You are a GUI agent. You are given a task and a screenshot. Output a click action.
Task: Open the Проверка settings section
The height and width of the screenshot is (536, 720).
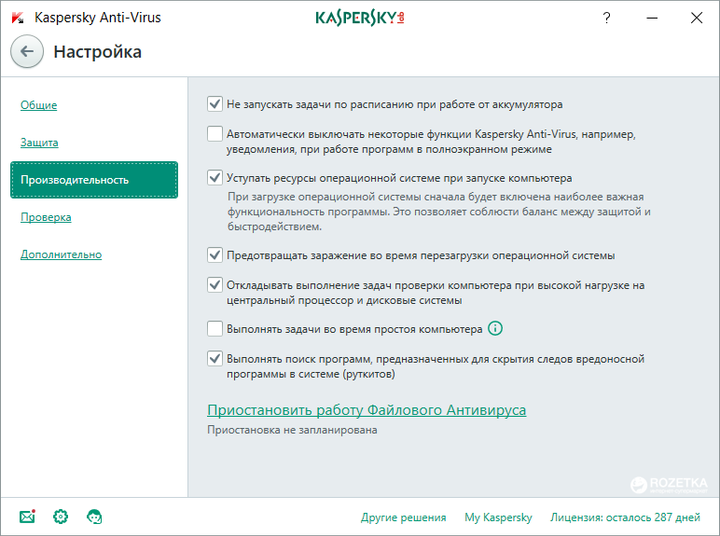pyautogui.click(x=46, y=217)
